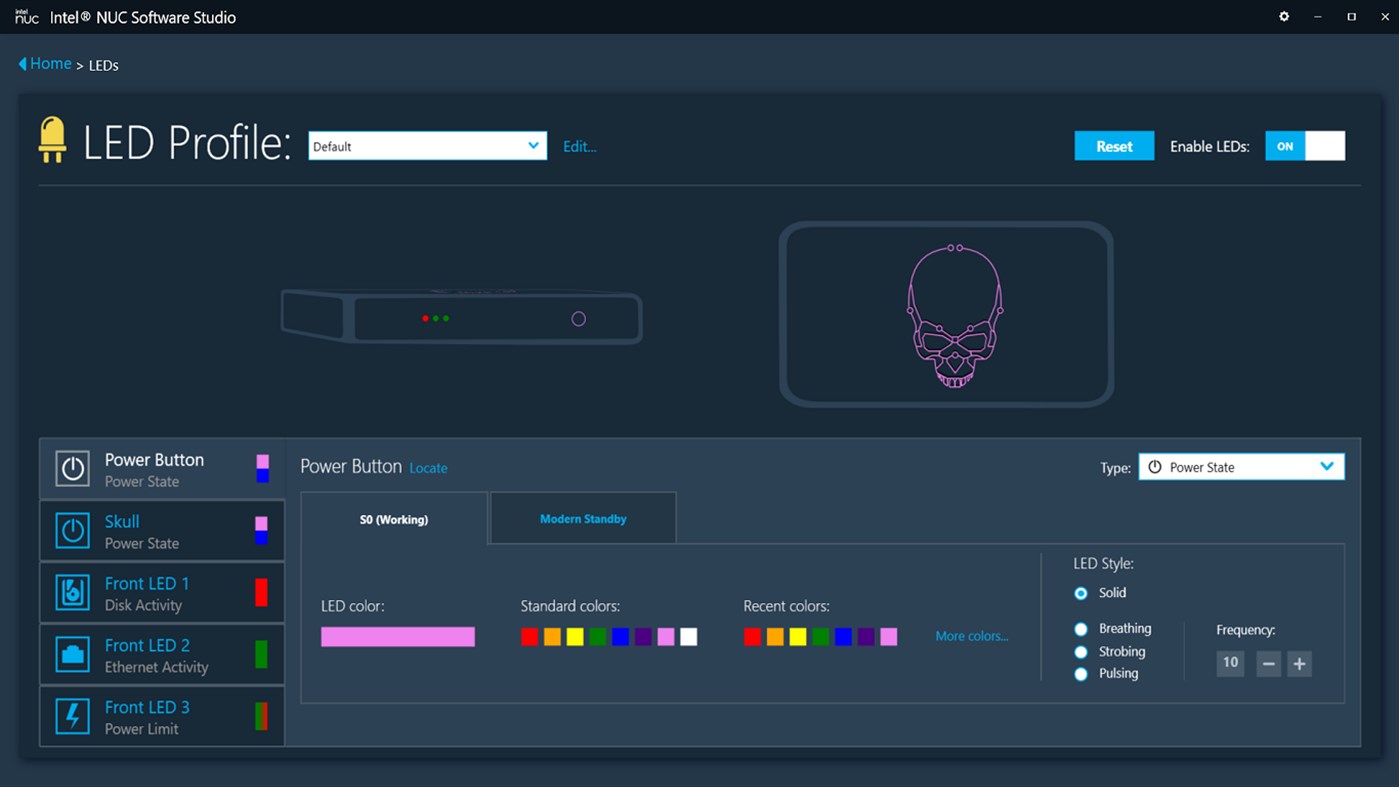
Task: Open the LED Profile Default dropdown
Action: (427, 146)
